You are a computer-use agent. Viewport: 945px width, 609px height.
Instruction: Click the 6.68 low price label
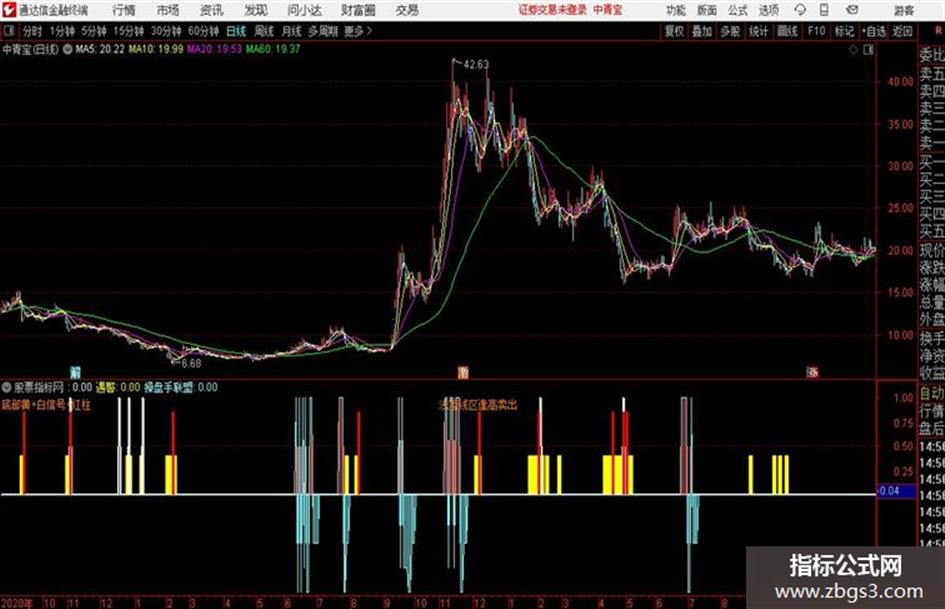point(191,363)
